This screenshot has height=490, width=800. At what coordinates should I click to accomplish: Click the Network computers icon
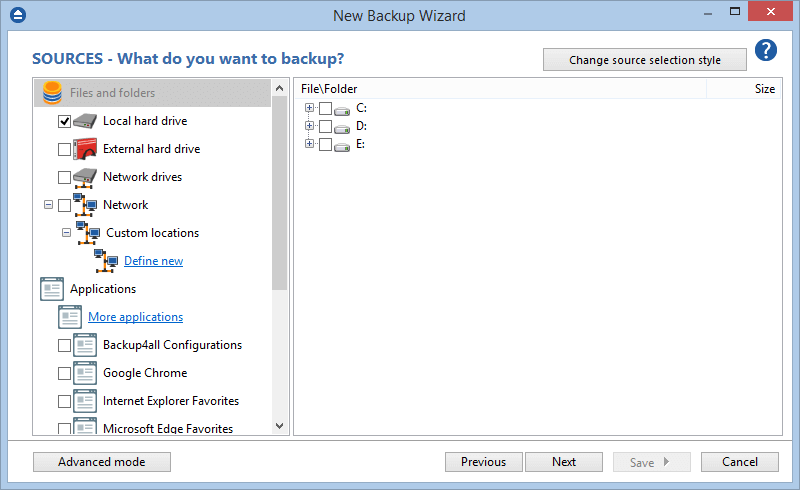85,205
